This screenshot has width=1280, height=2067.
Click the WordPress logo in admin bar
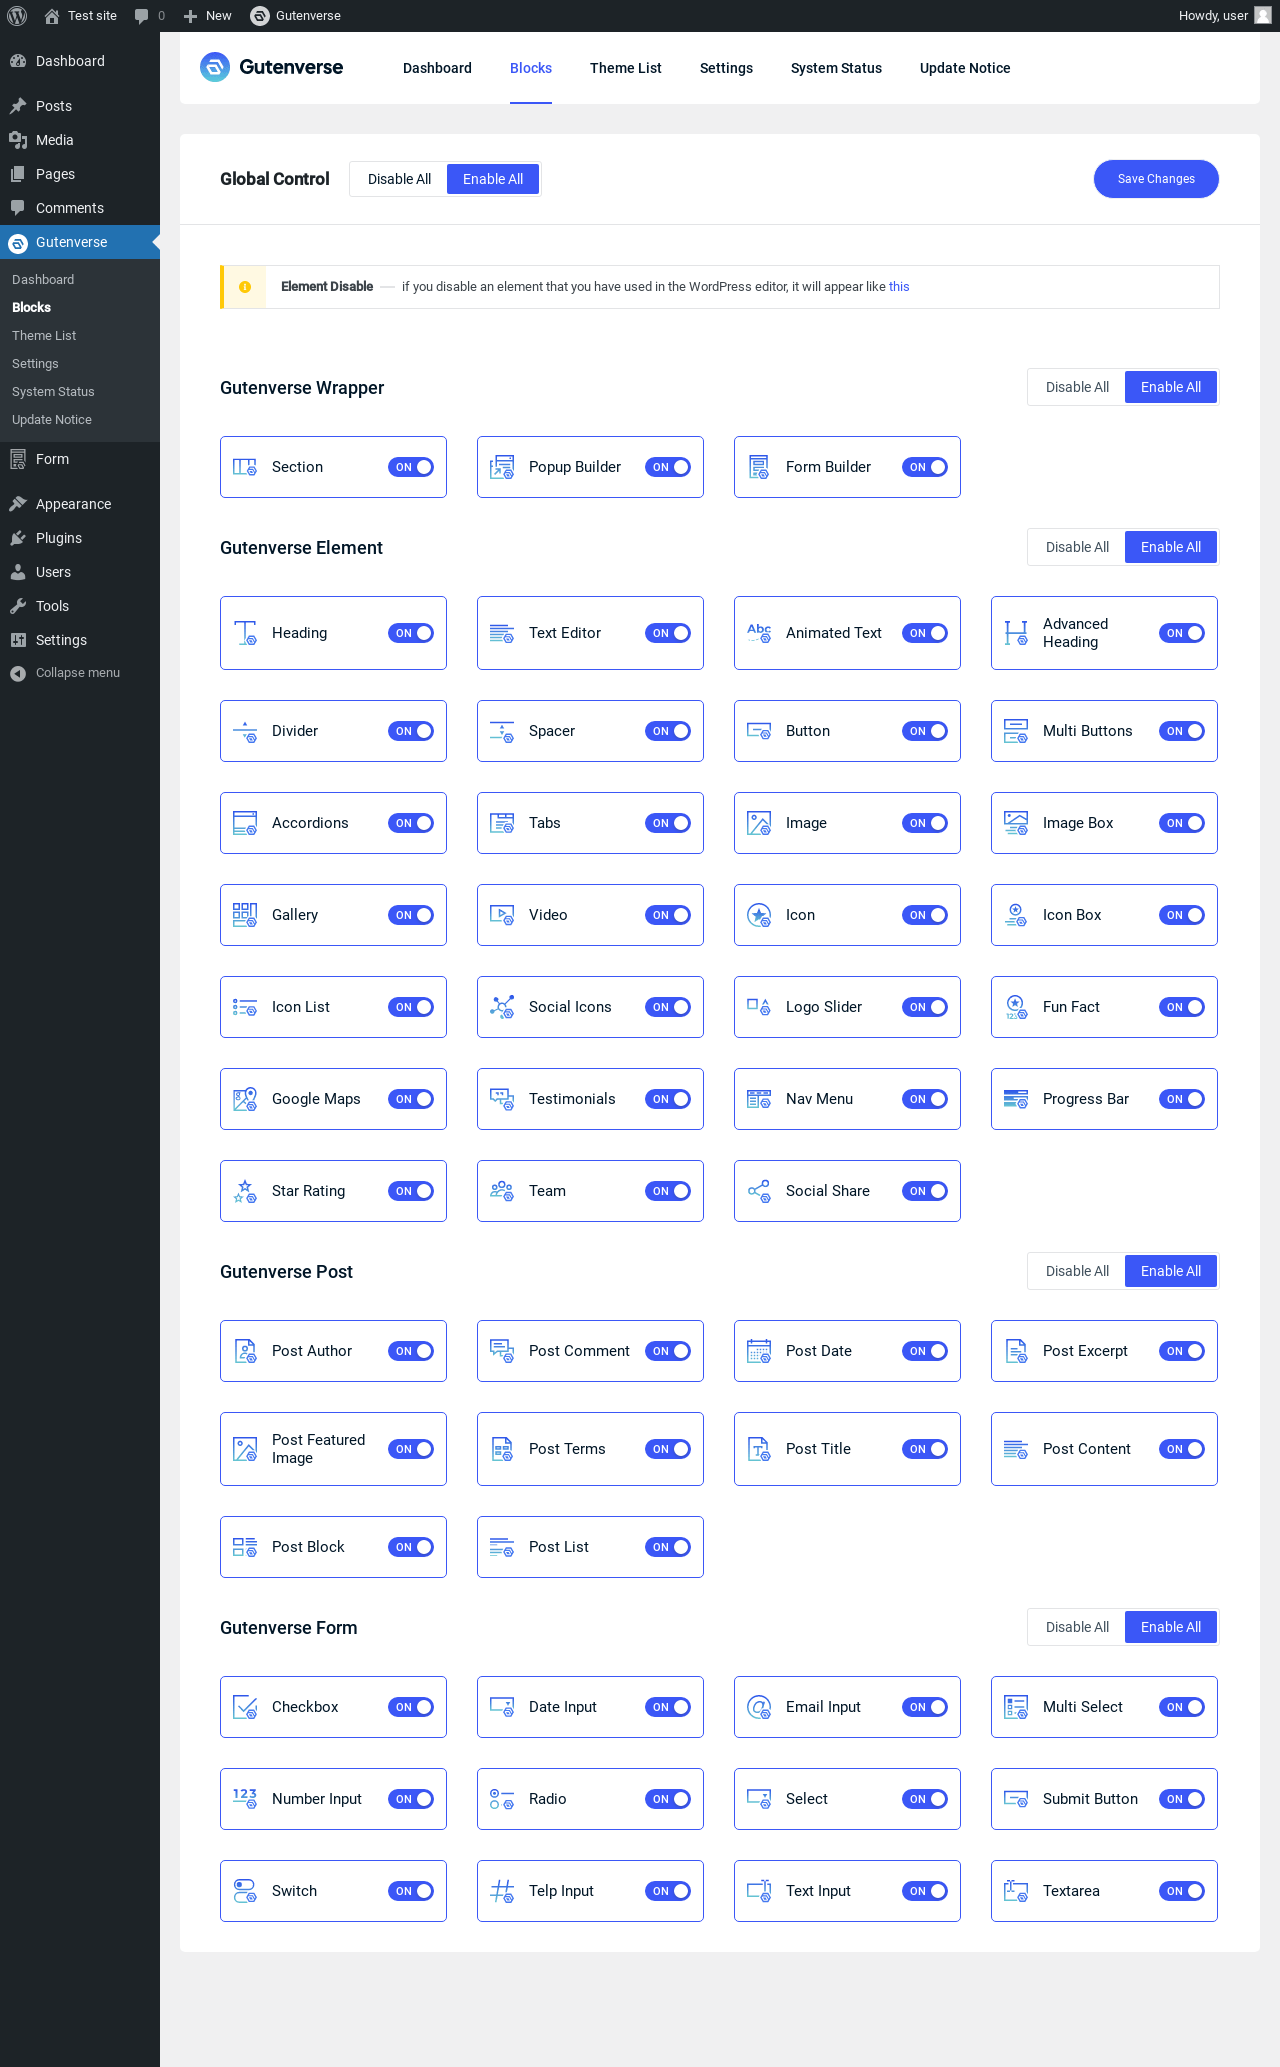pos(17,16)
